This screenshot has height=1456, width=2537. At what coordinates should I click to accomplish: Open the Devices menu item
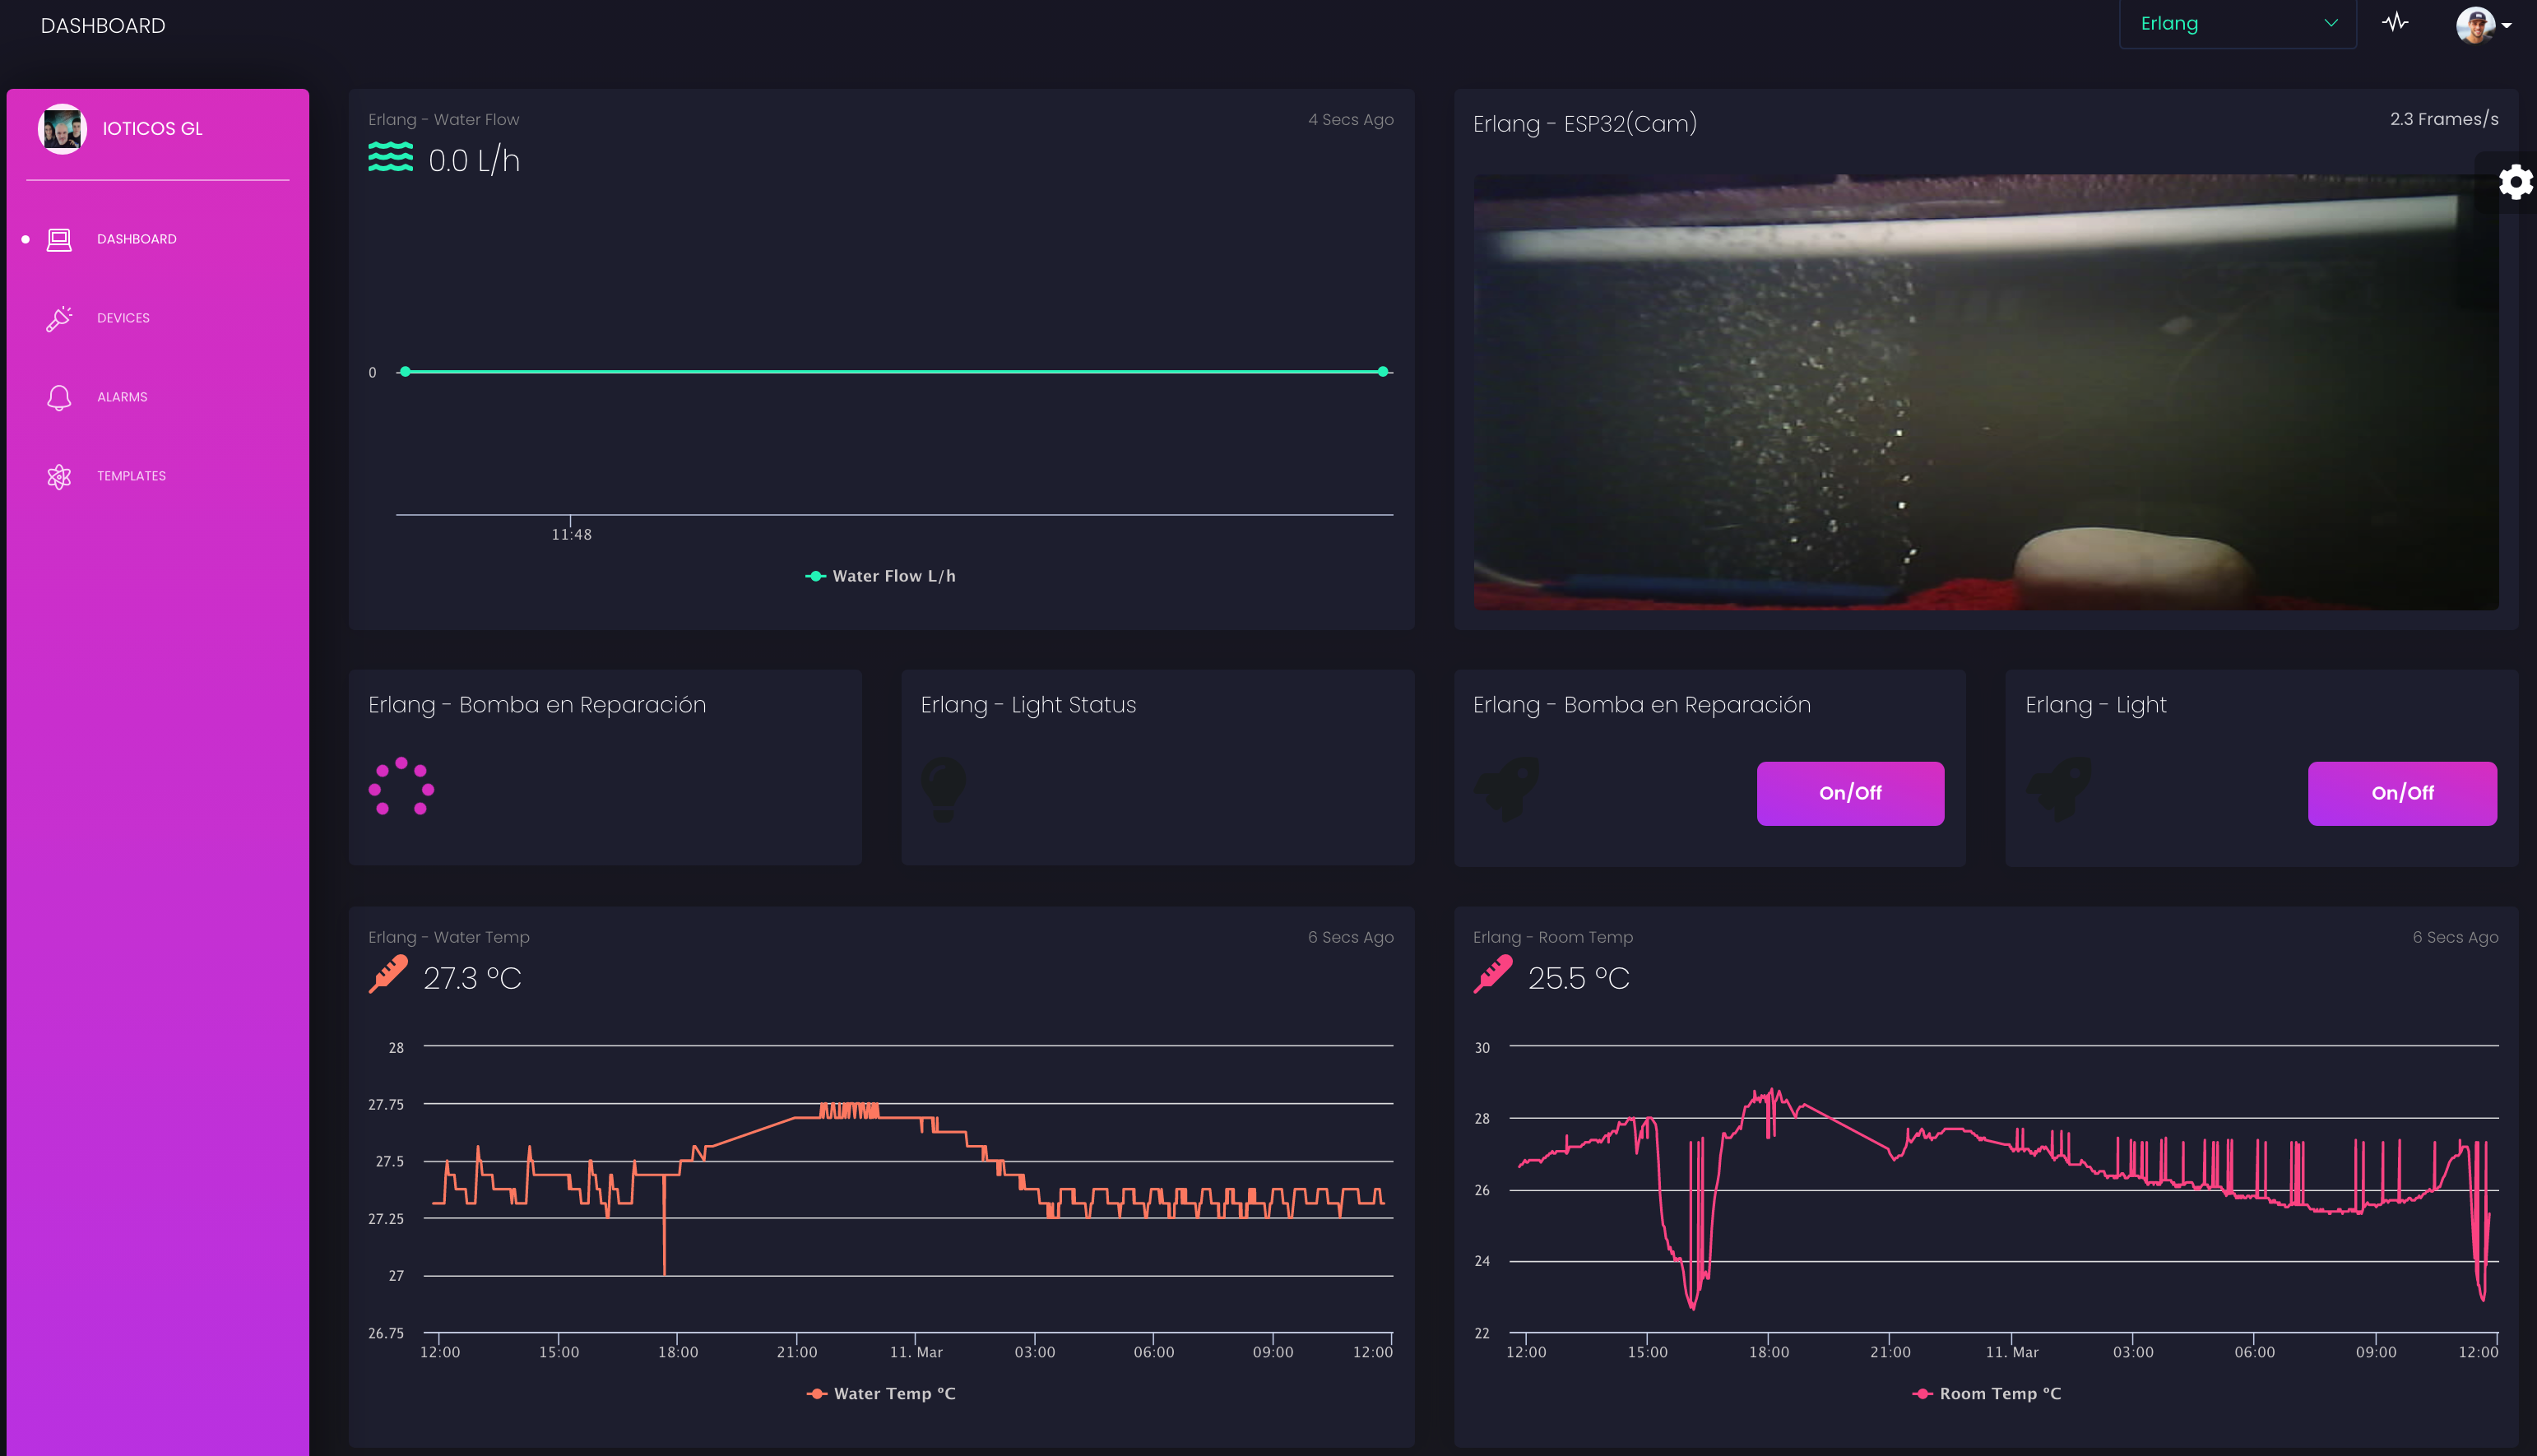click(x=123, y=318)
